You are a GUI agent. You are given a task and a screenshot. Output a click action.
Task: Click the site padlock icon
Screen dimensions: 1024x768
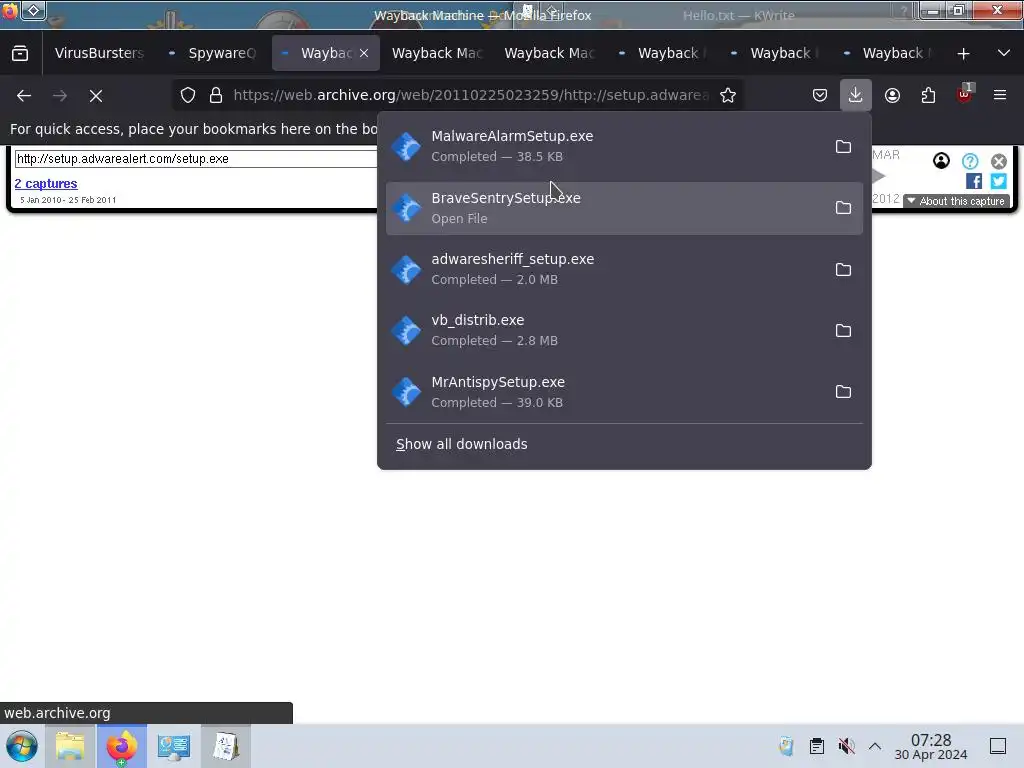(216, 95)
